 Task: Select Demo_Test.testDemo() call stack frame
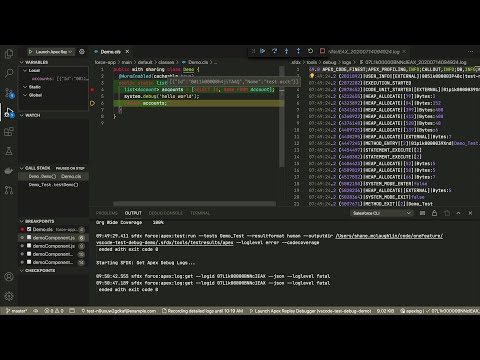coord(53,185)
